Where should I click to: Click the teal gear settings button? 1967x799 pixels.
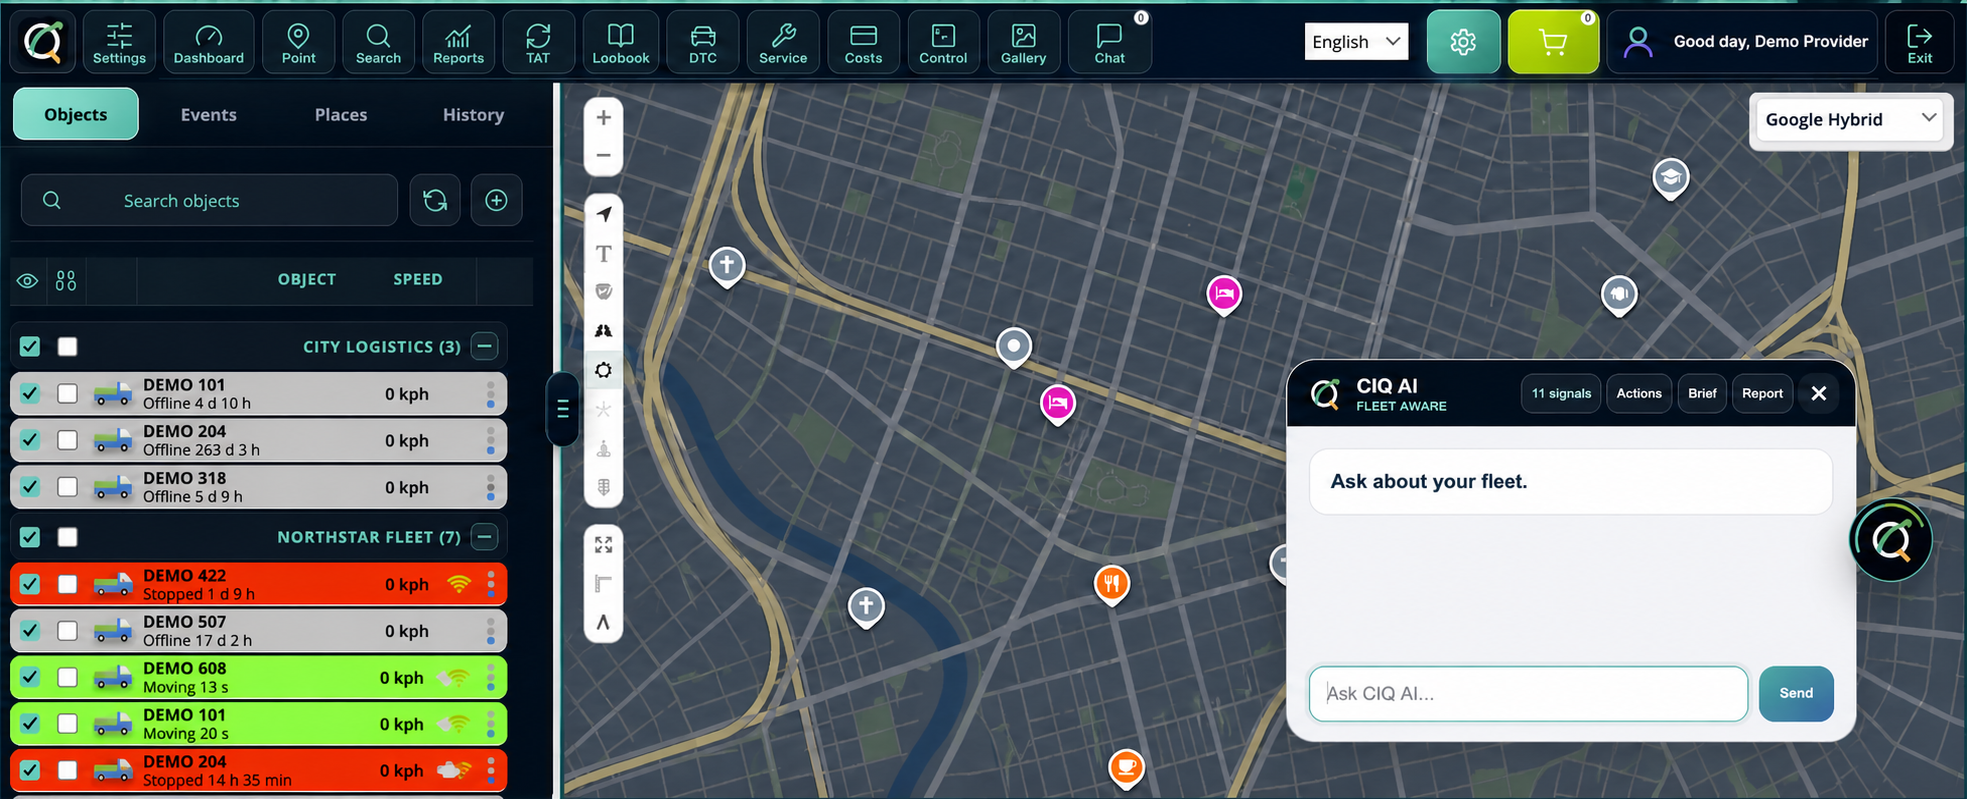tap(1463, 42)
